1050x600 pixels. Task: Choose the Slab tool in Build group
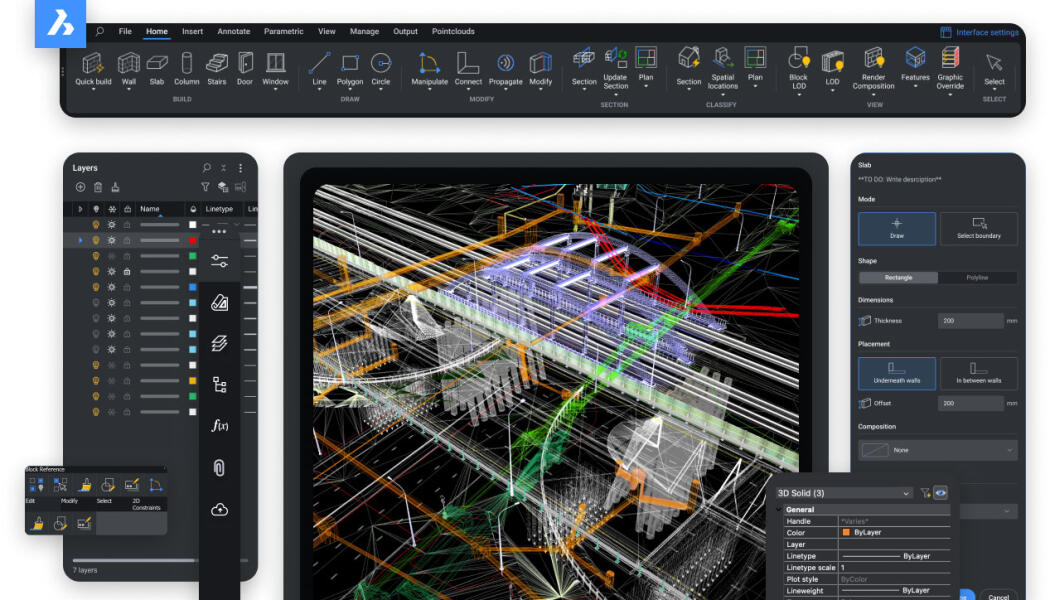(x=157, y=69)
